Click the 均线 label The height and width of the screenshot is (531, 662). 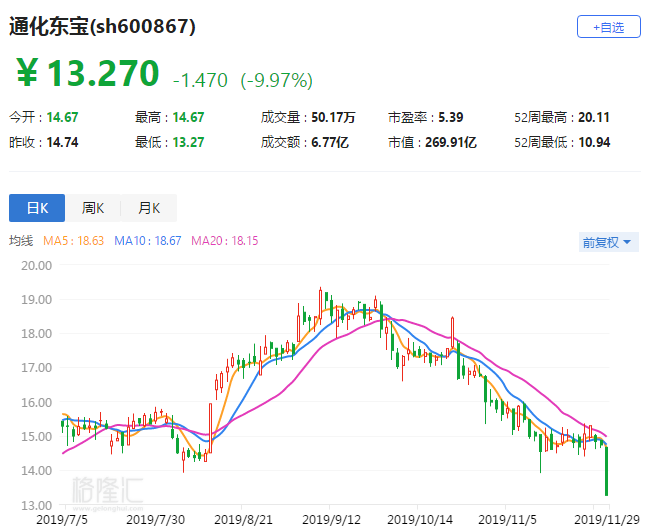click(21, 241)
